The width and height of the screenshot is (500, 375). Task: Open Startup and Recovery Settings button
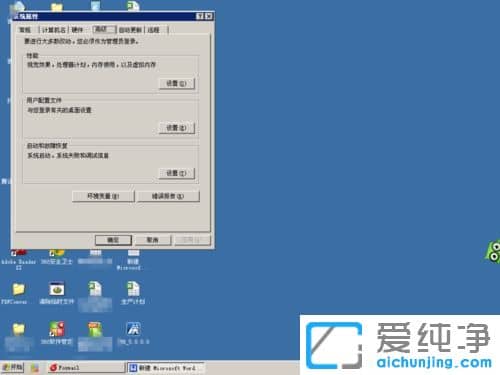pos(177,173)
